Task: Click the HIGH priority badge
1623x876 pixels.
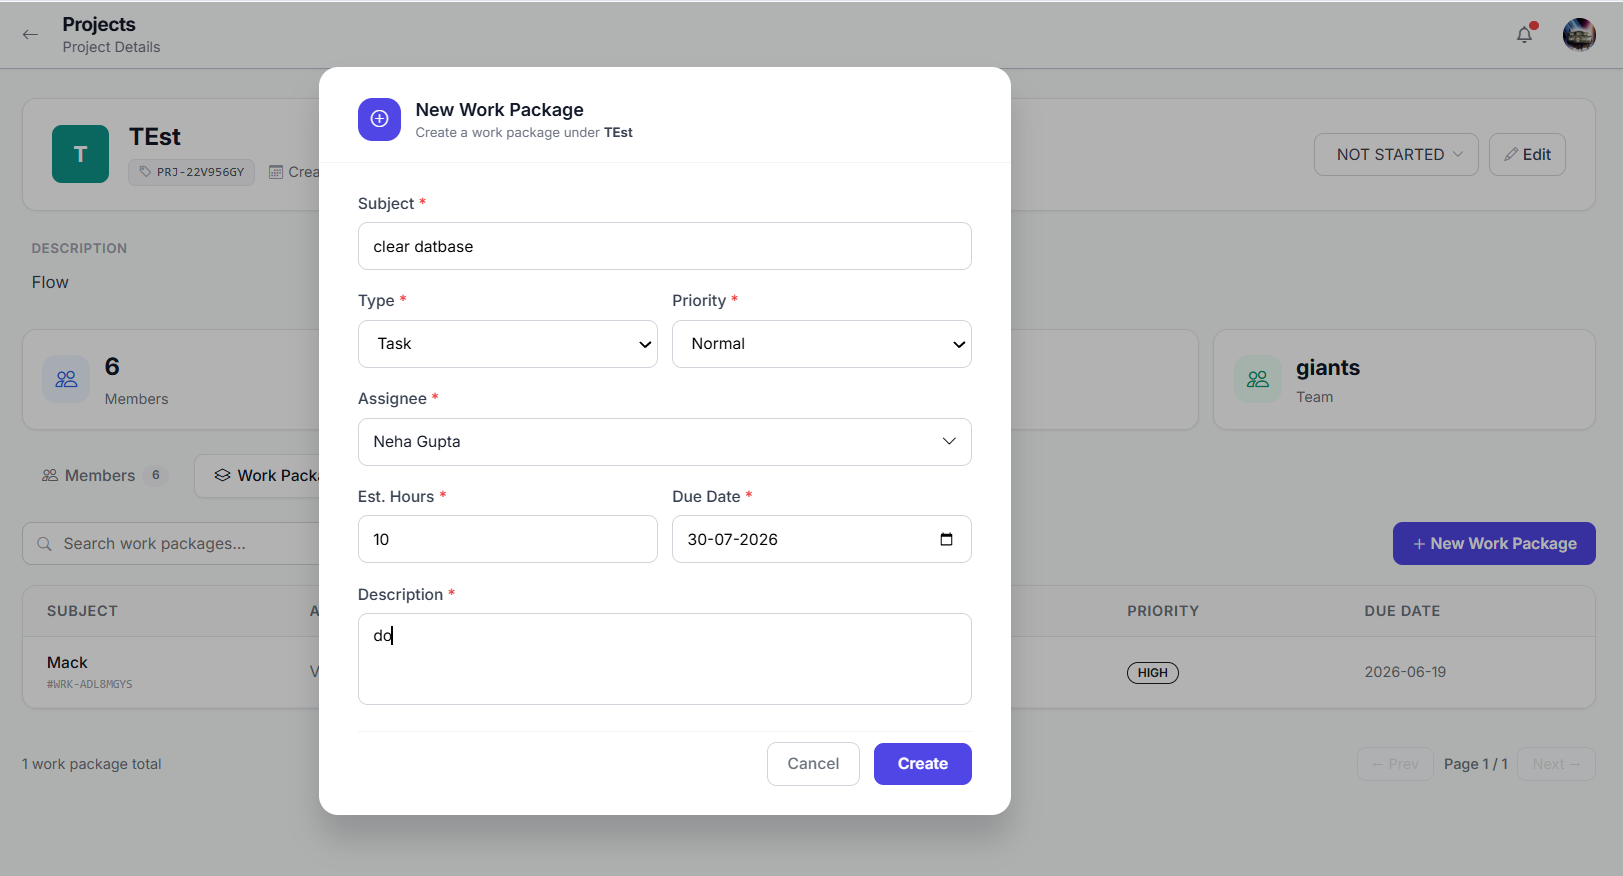Action: click(x=1153, y=673)
